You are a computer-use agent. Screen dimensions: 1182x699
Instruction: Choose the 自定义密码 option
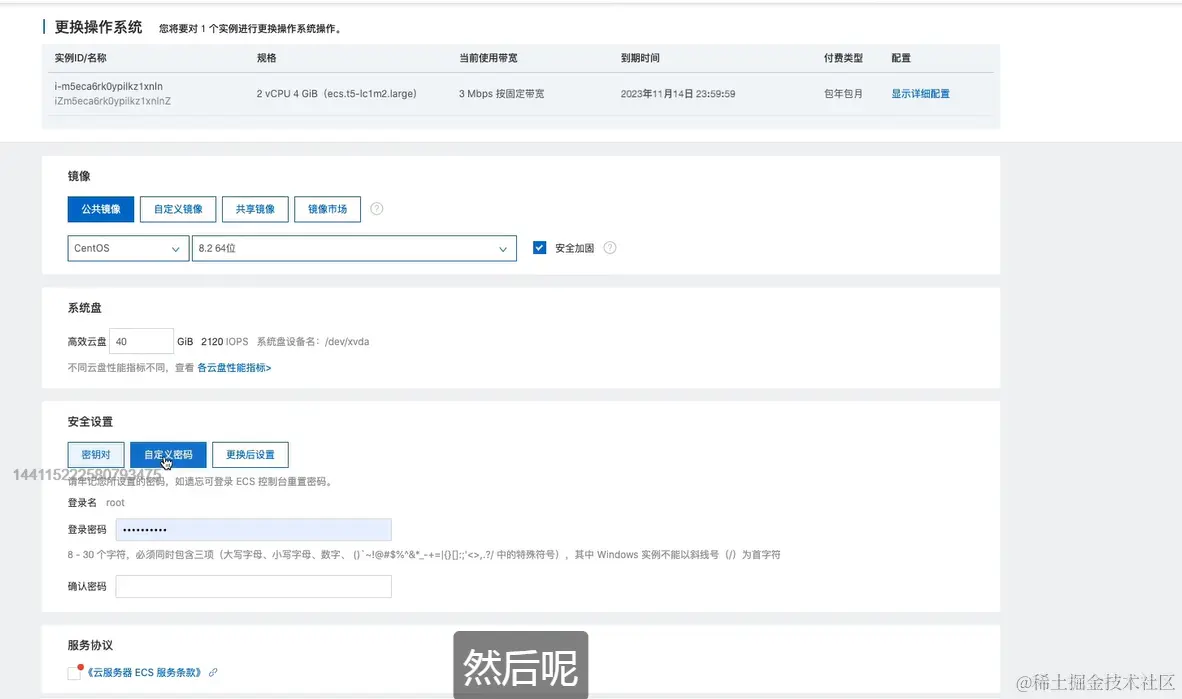tap(168, 455)
